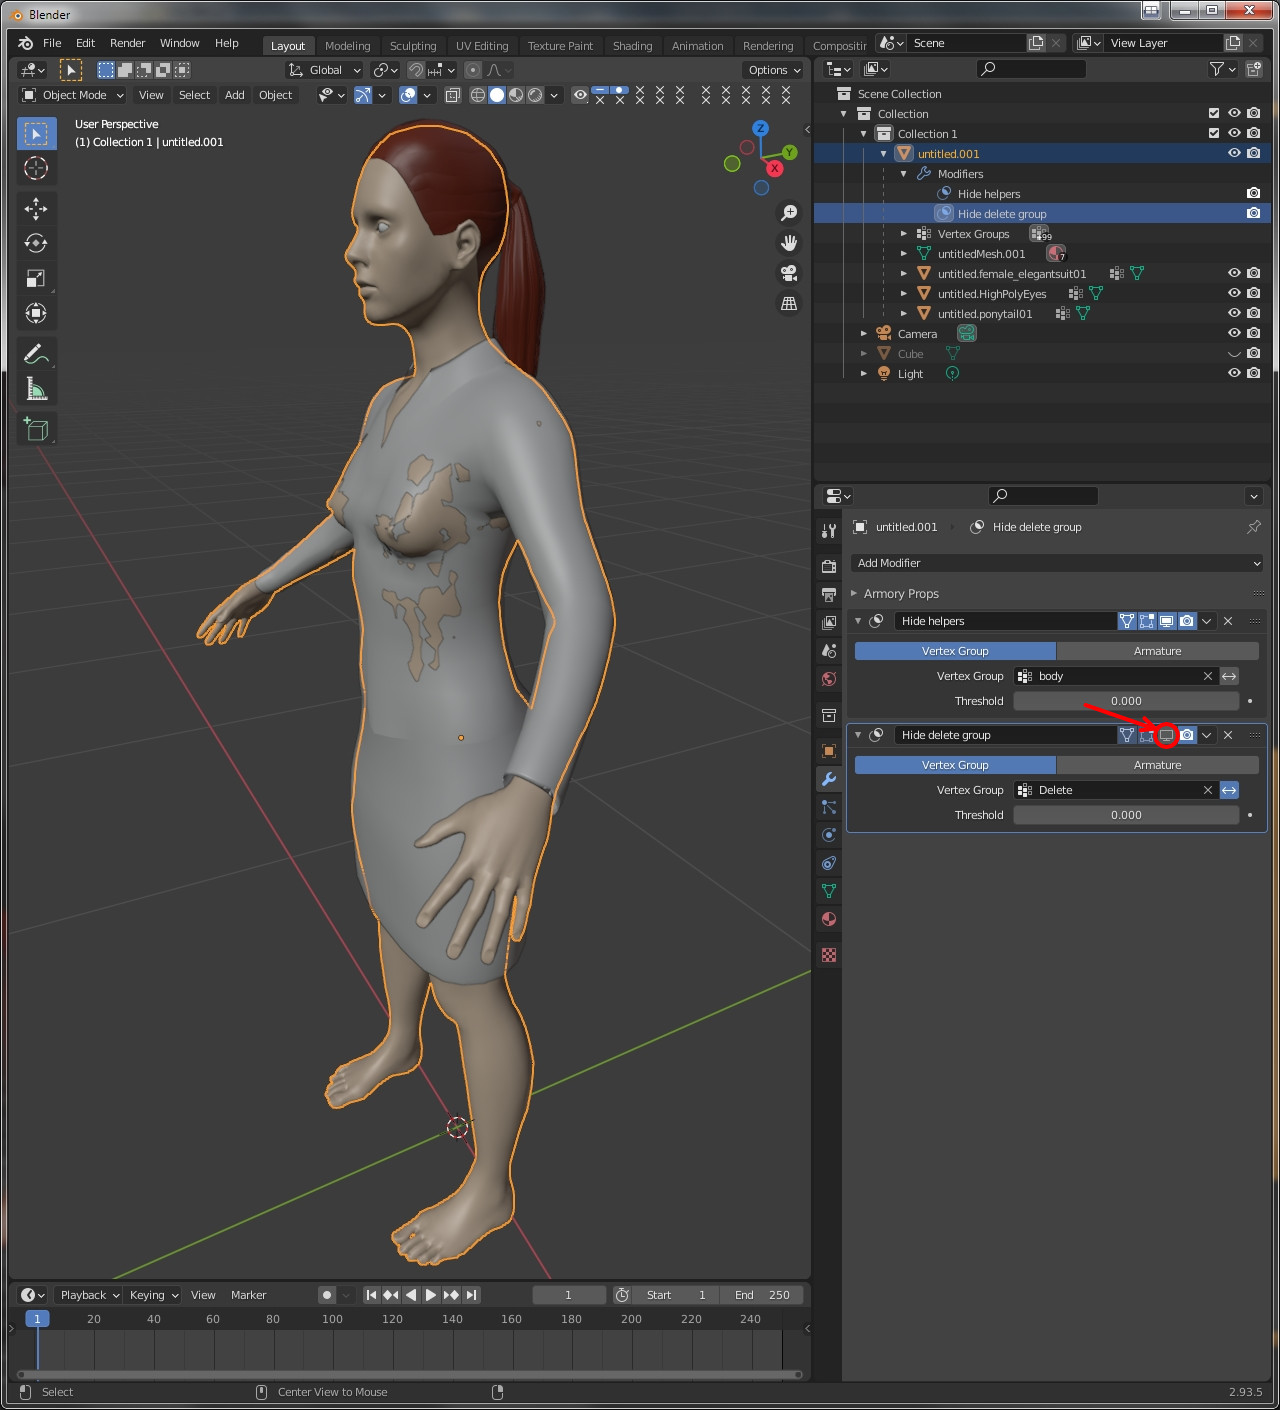Toggle eye visibility of untitled.ponytail01
This screenshot has height=1410, width=1280.
(x=1234, y=313)
